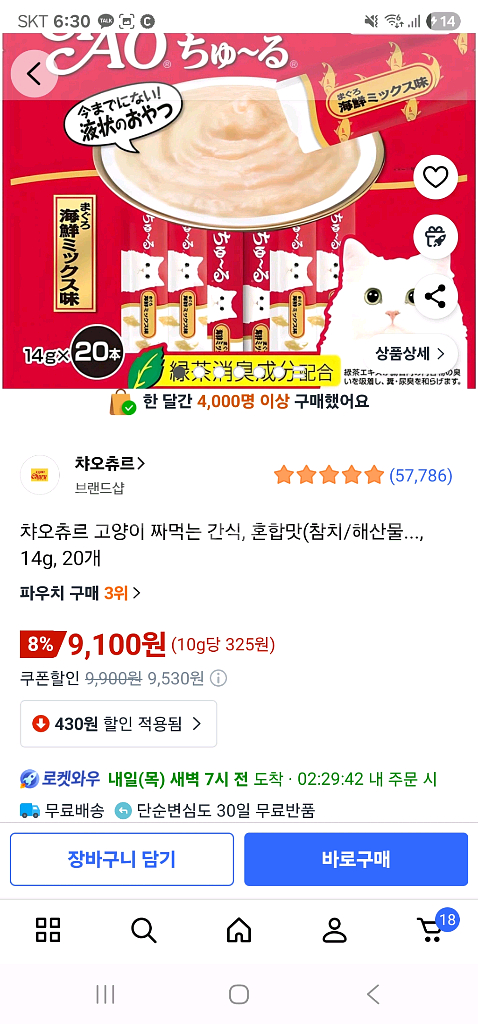
Task: View the 57,786 reviews star rating
Action: click(363, 475)
